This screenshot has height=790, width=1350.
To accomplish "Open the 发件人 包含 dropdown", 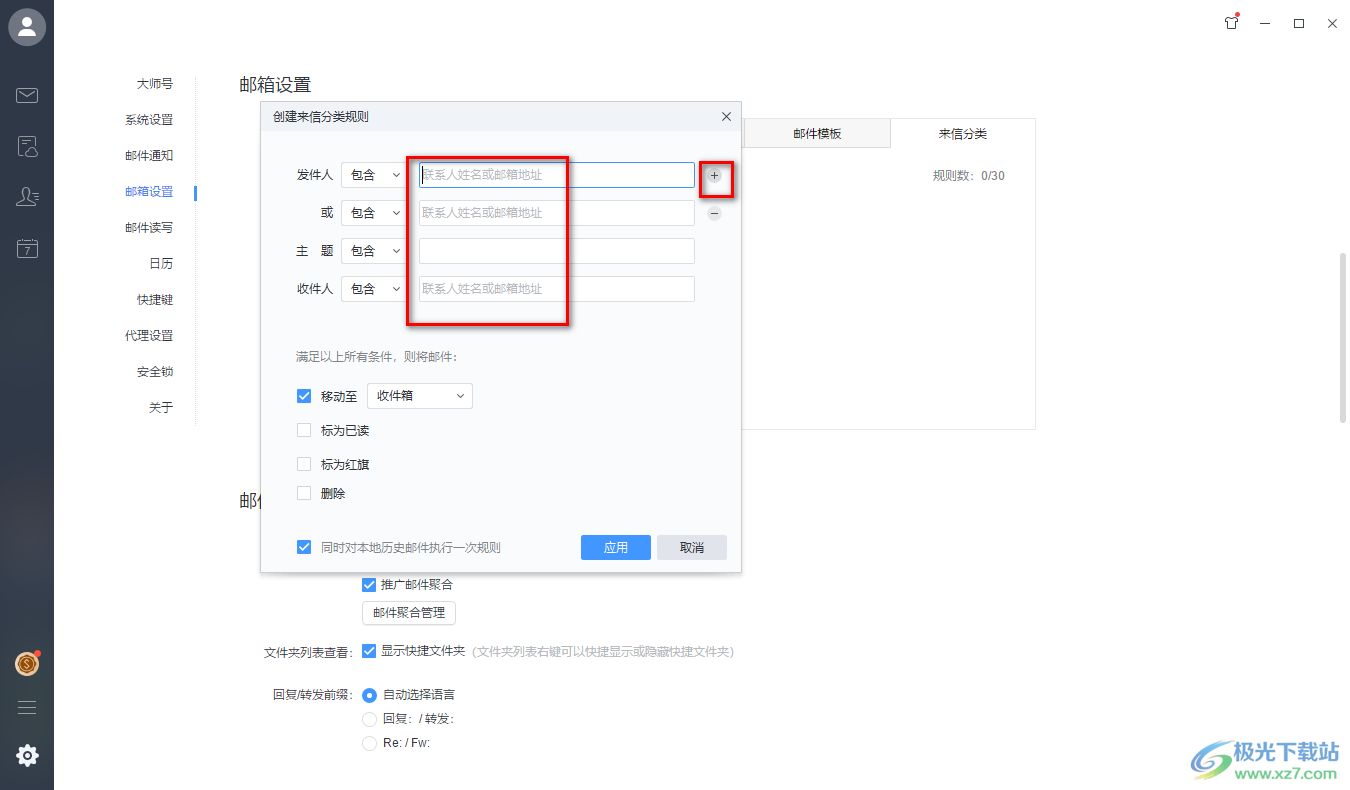I will (x=375, y=175).
